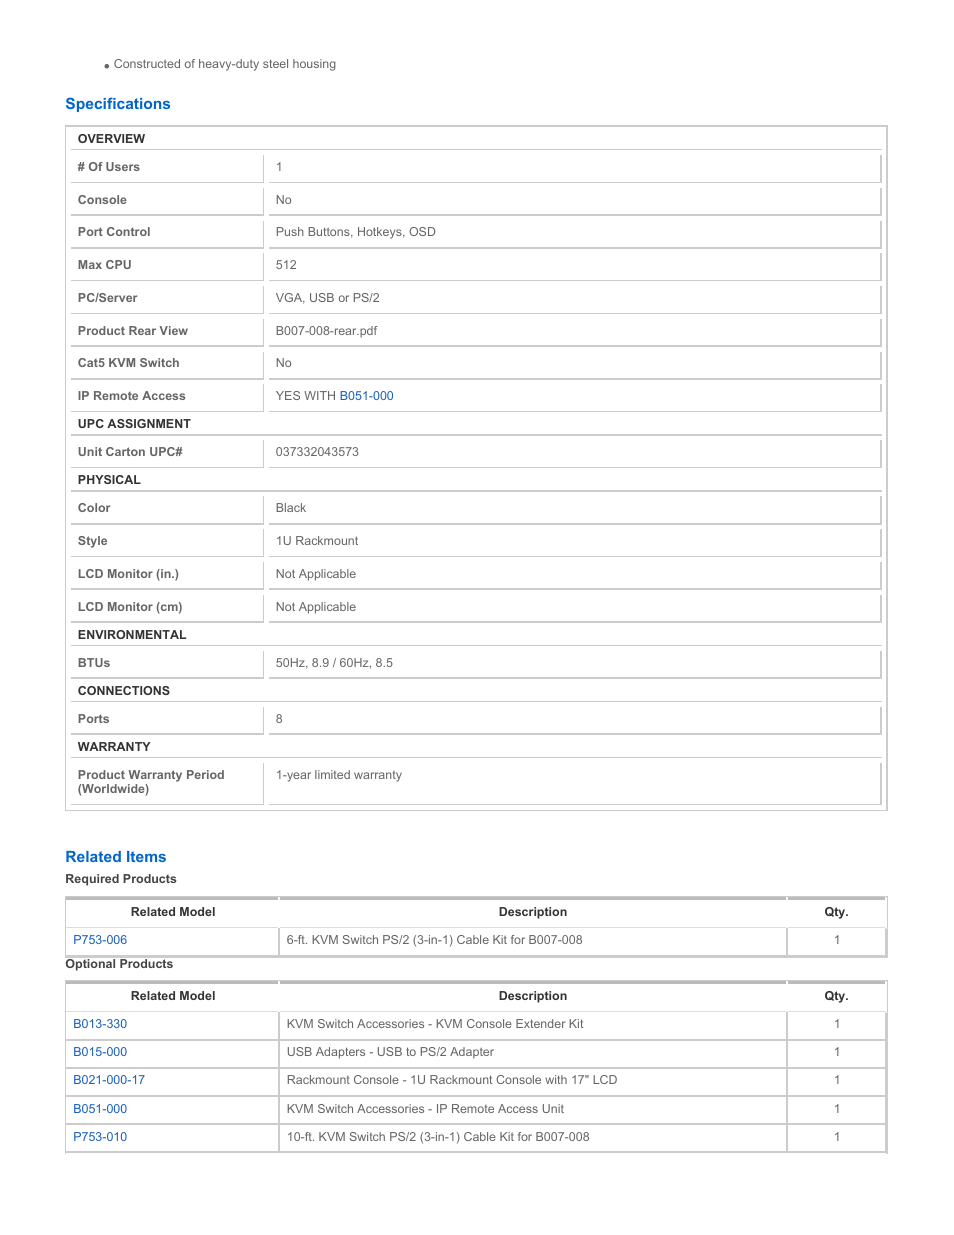
Task: Select the Color value Black
Action: point(291,508)
